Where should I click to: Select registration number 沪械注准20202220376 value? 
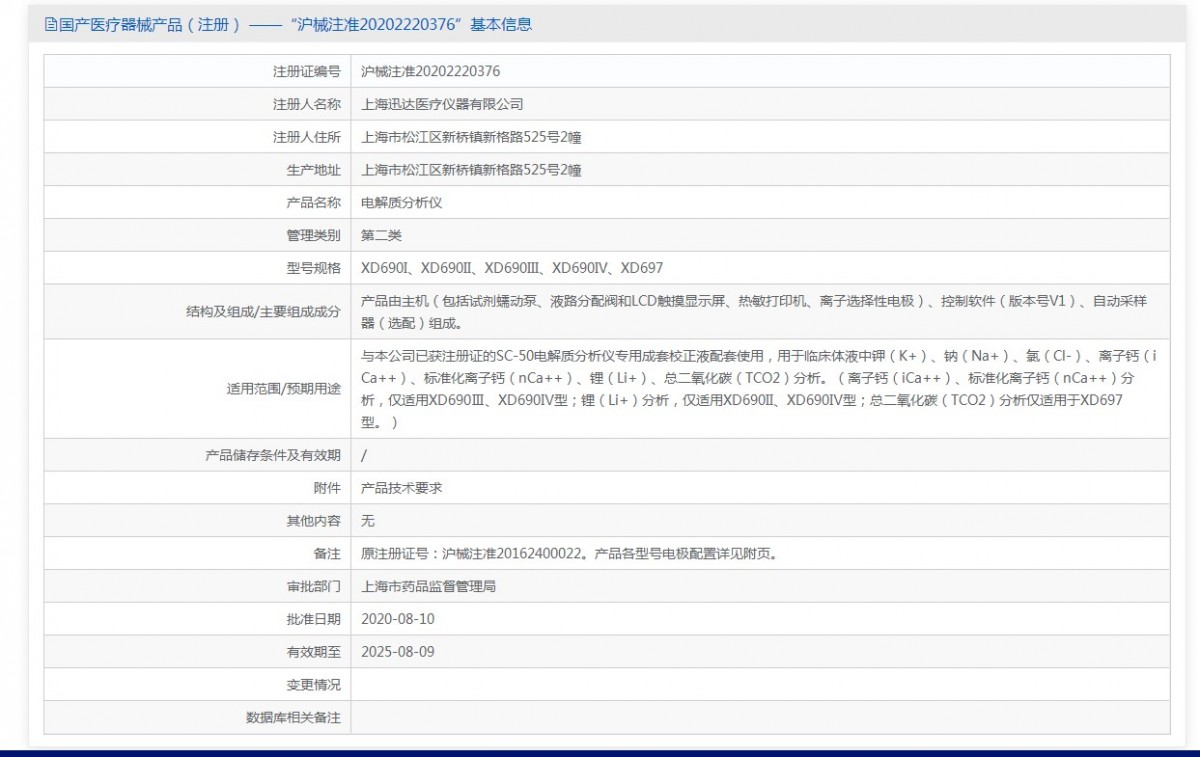pos(431,71)
